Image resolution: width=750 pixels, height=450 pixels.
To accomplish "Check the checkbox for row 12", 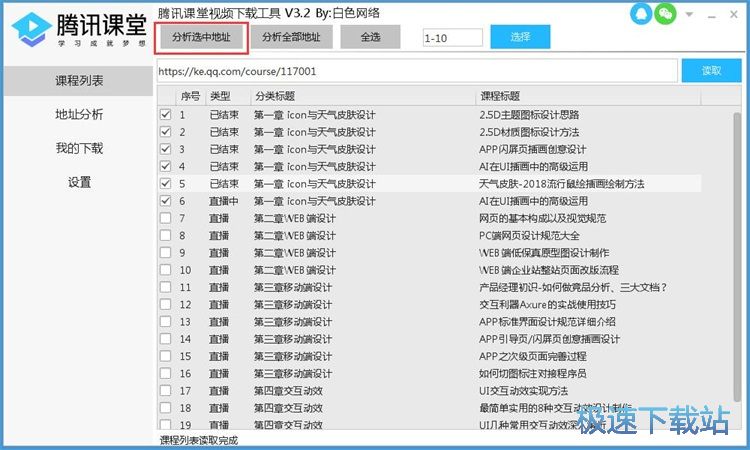I will [x=165, y=304].
